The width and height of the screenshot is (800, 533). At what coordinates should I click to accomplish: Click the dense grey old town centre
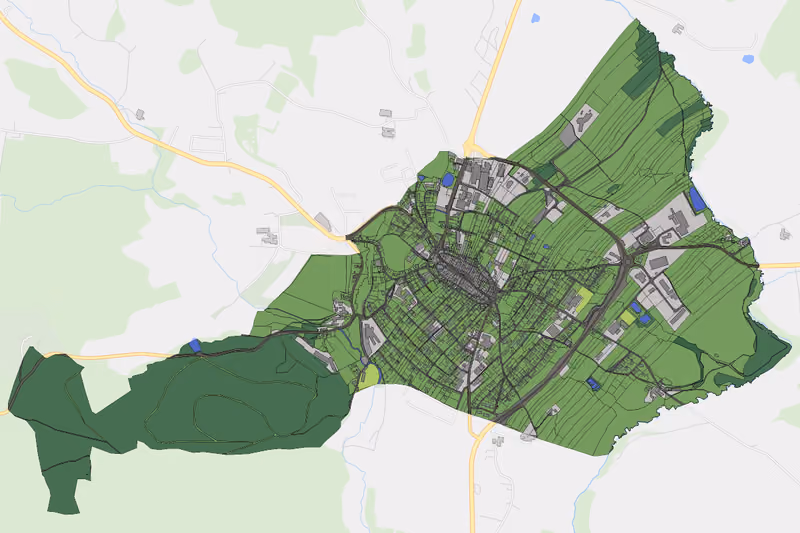pos(465,275)
